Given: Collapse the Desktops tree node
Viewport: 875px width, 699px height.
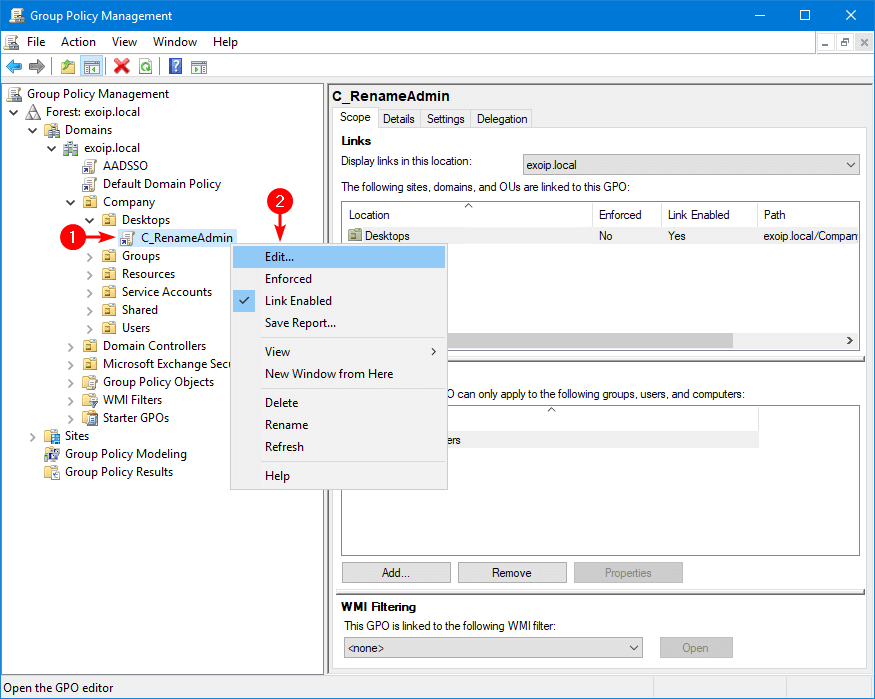Looking at the screenshot, I should point(90,220).
